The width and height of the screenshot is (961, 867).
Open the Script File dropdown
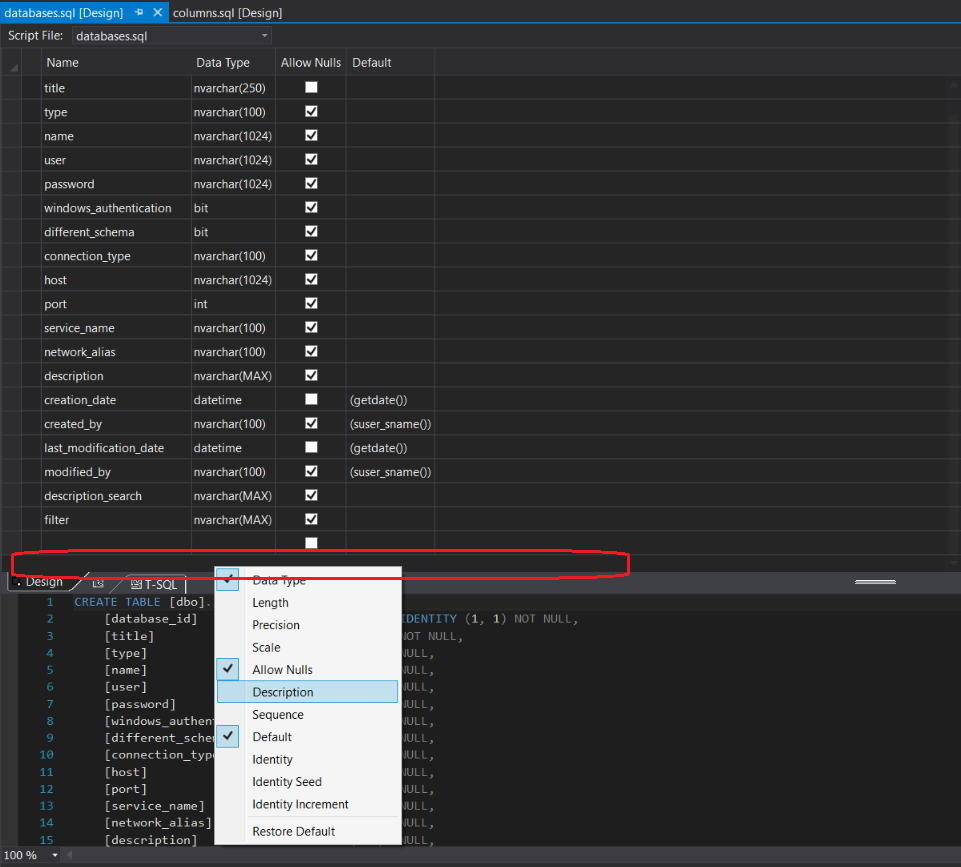264,36
